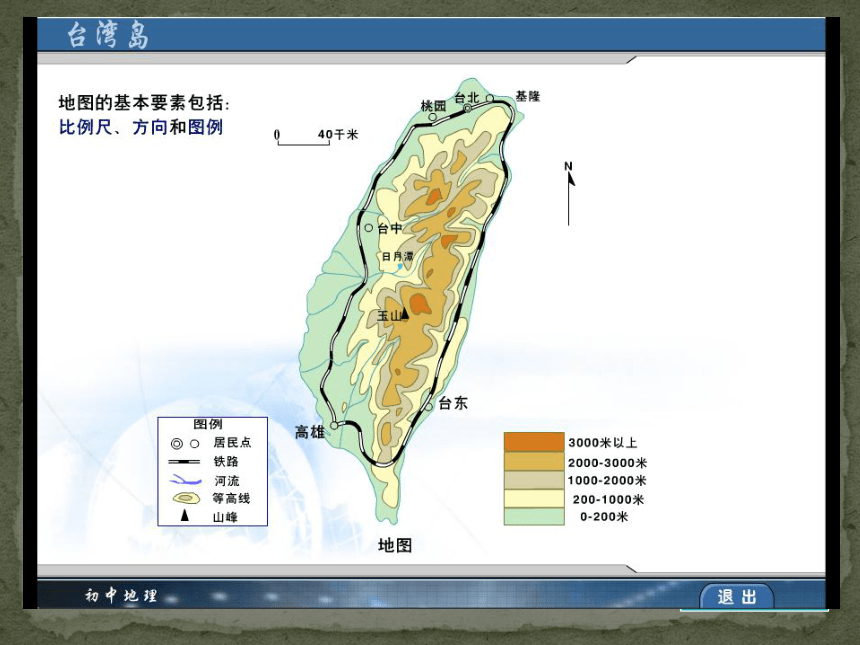Click the 台东 city name label
This screenshot has width=860, height=645.
click(x=453, y=403)
